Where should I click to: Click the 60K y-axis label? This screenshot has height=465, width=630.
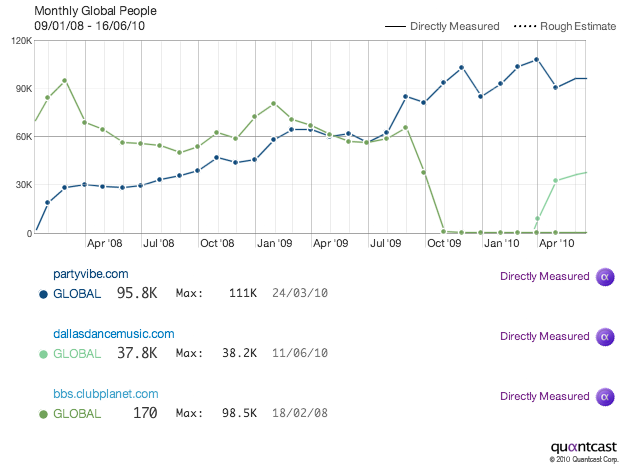(x=24, y=137)
